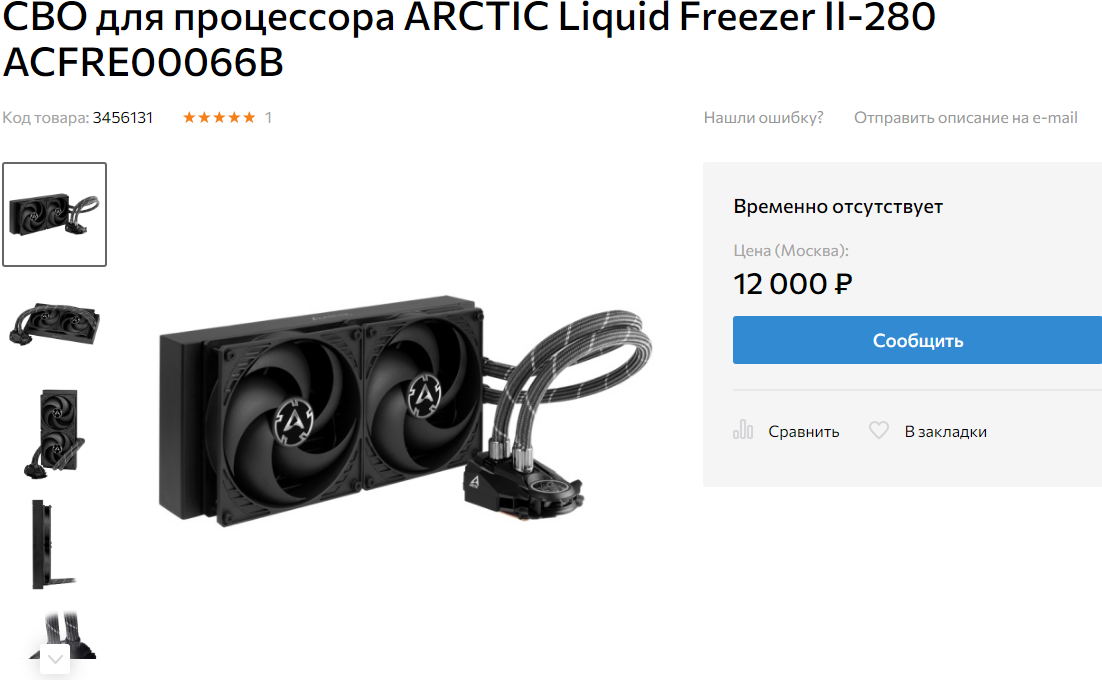Click the review count number after stars
The image size is (1102, 680).
coord(268,117)
